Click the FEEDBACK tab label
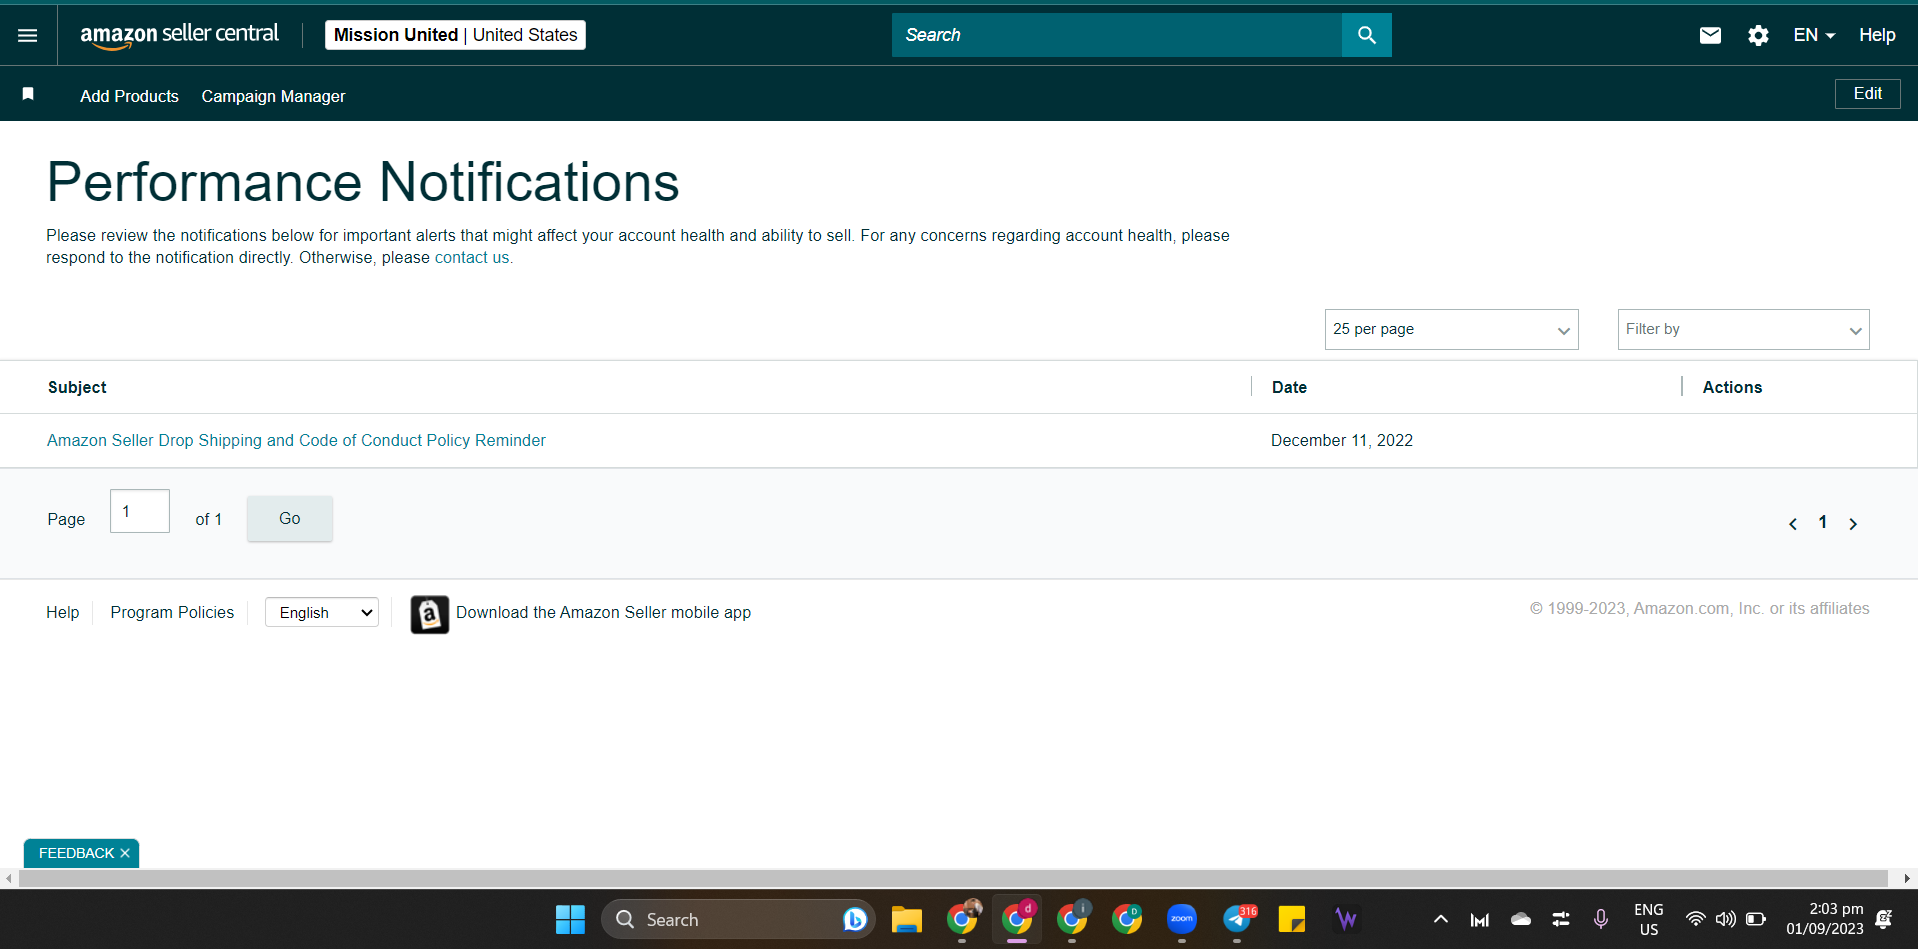The image size is (1918, 949). click(76, 853)
